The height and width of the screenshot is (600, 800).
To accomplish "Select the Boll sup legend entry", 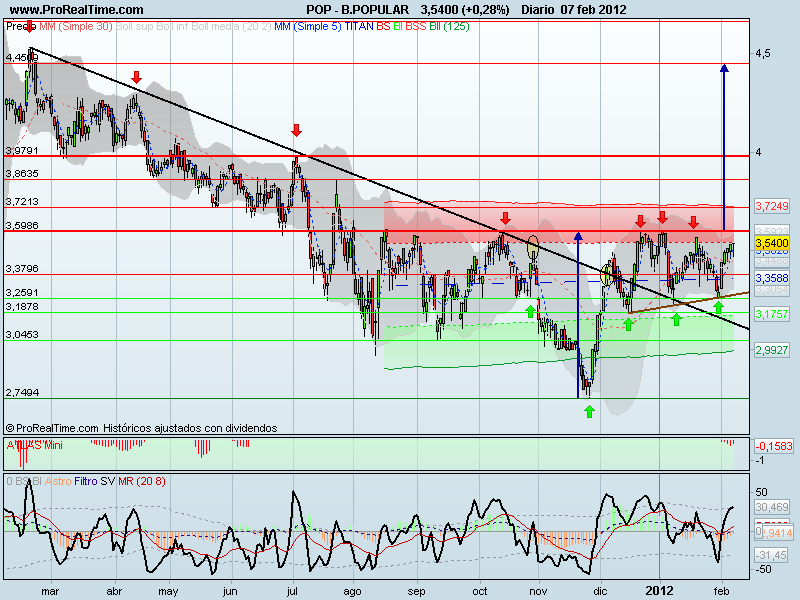I will click(135, 26).
